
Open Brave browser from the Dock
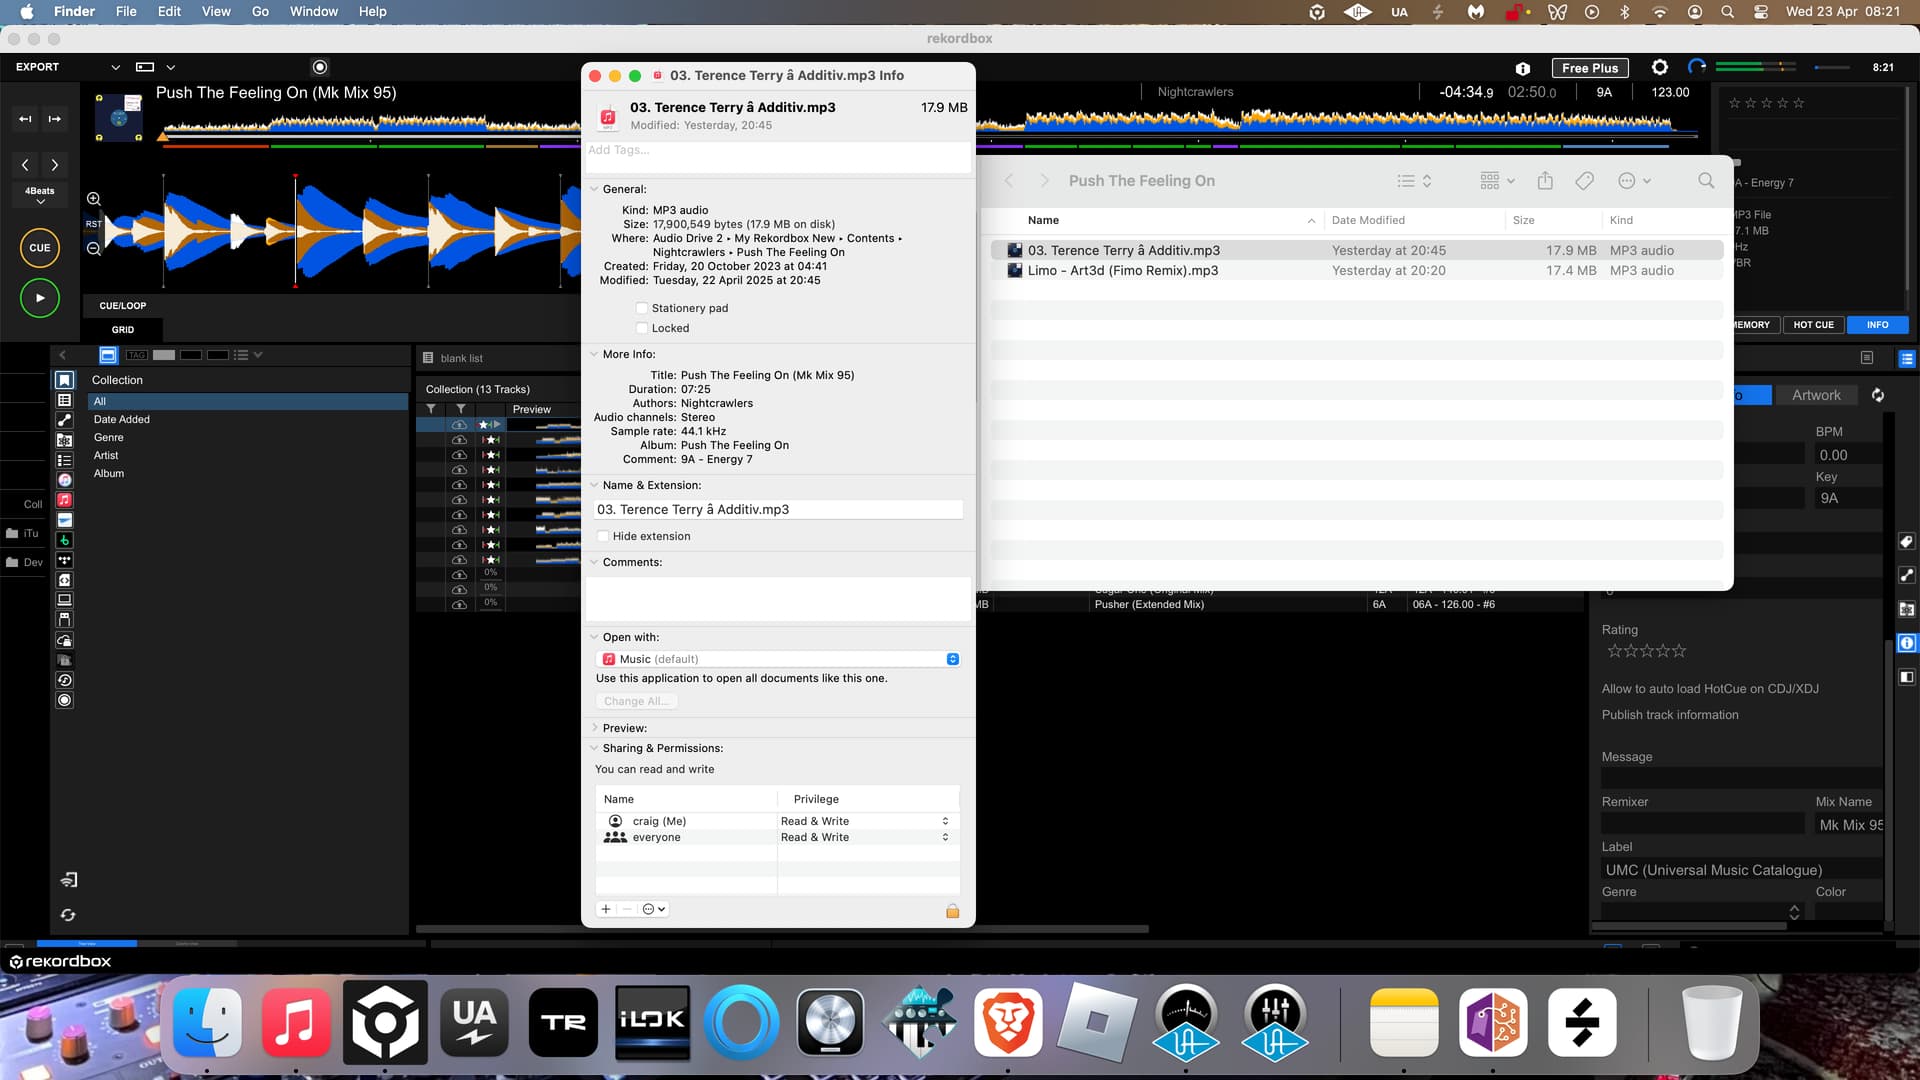1008,1022
